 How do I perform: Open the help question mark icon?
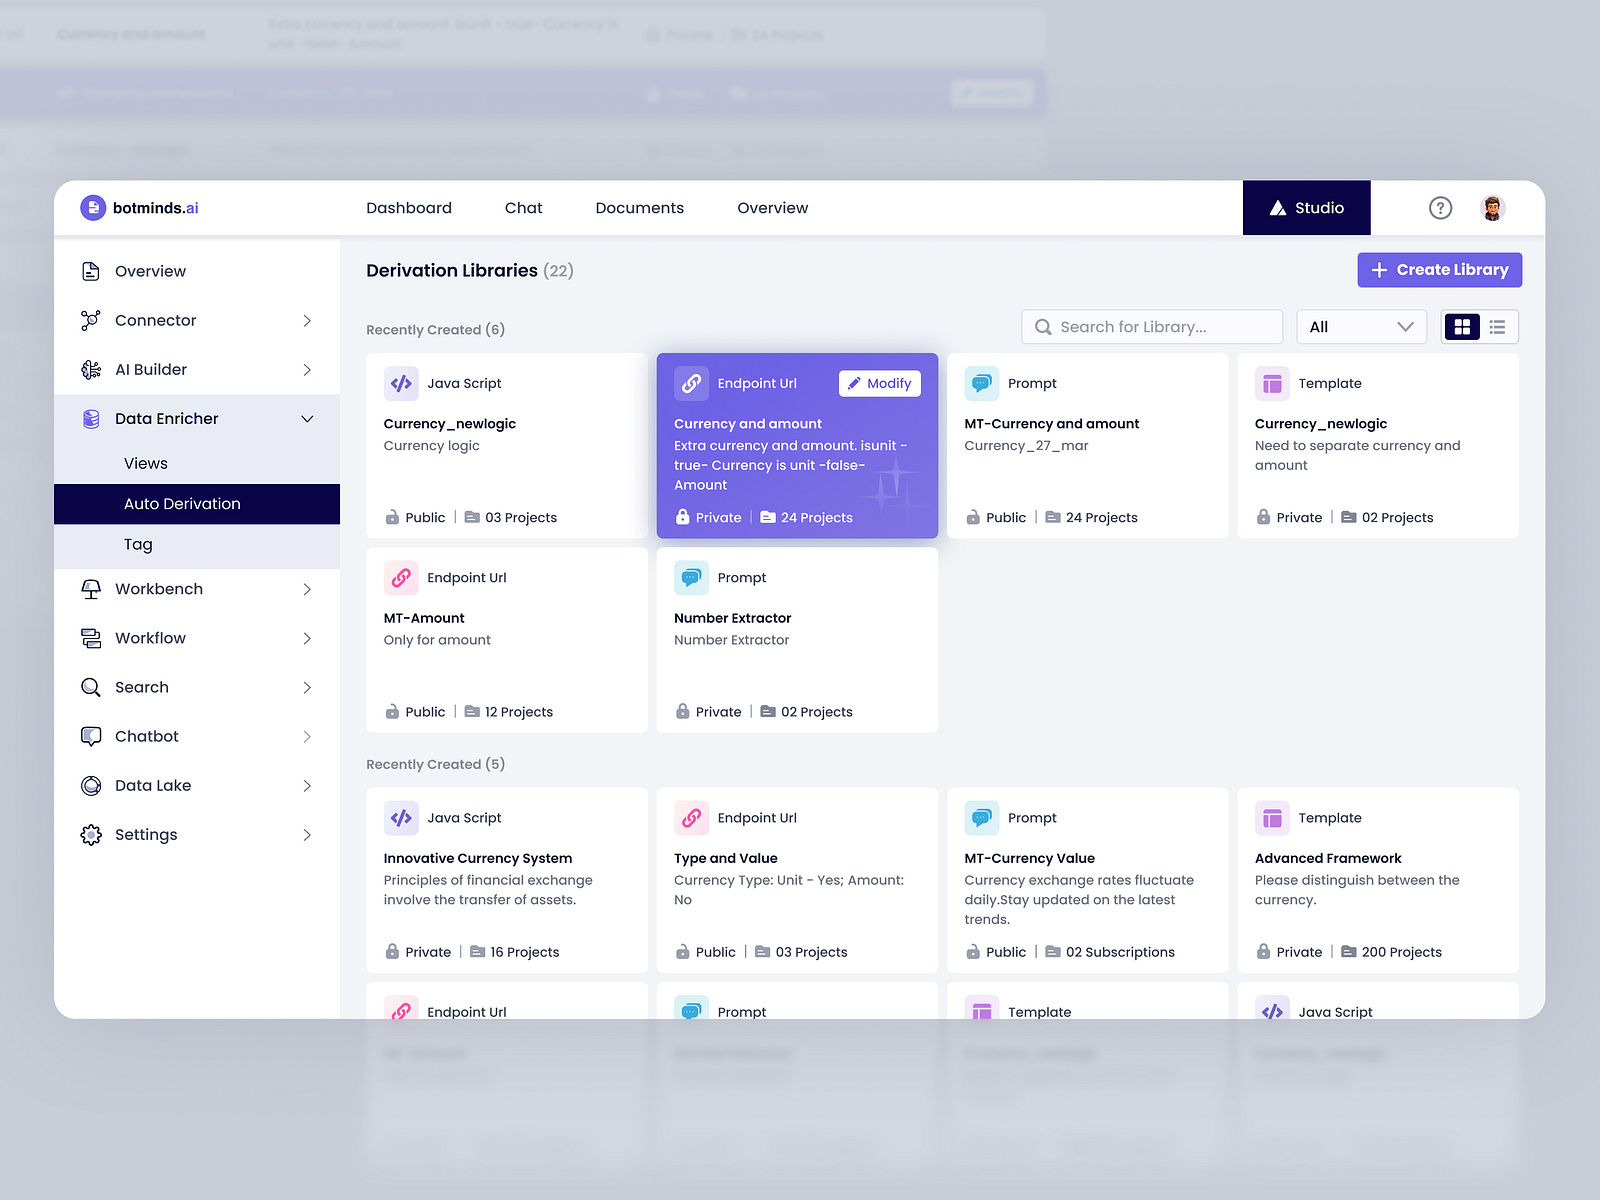tap(1440, 208)
